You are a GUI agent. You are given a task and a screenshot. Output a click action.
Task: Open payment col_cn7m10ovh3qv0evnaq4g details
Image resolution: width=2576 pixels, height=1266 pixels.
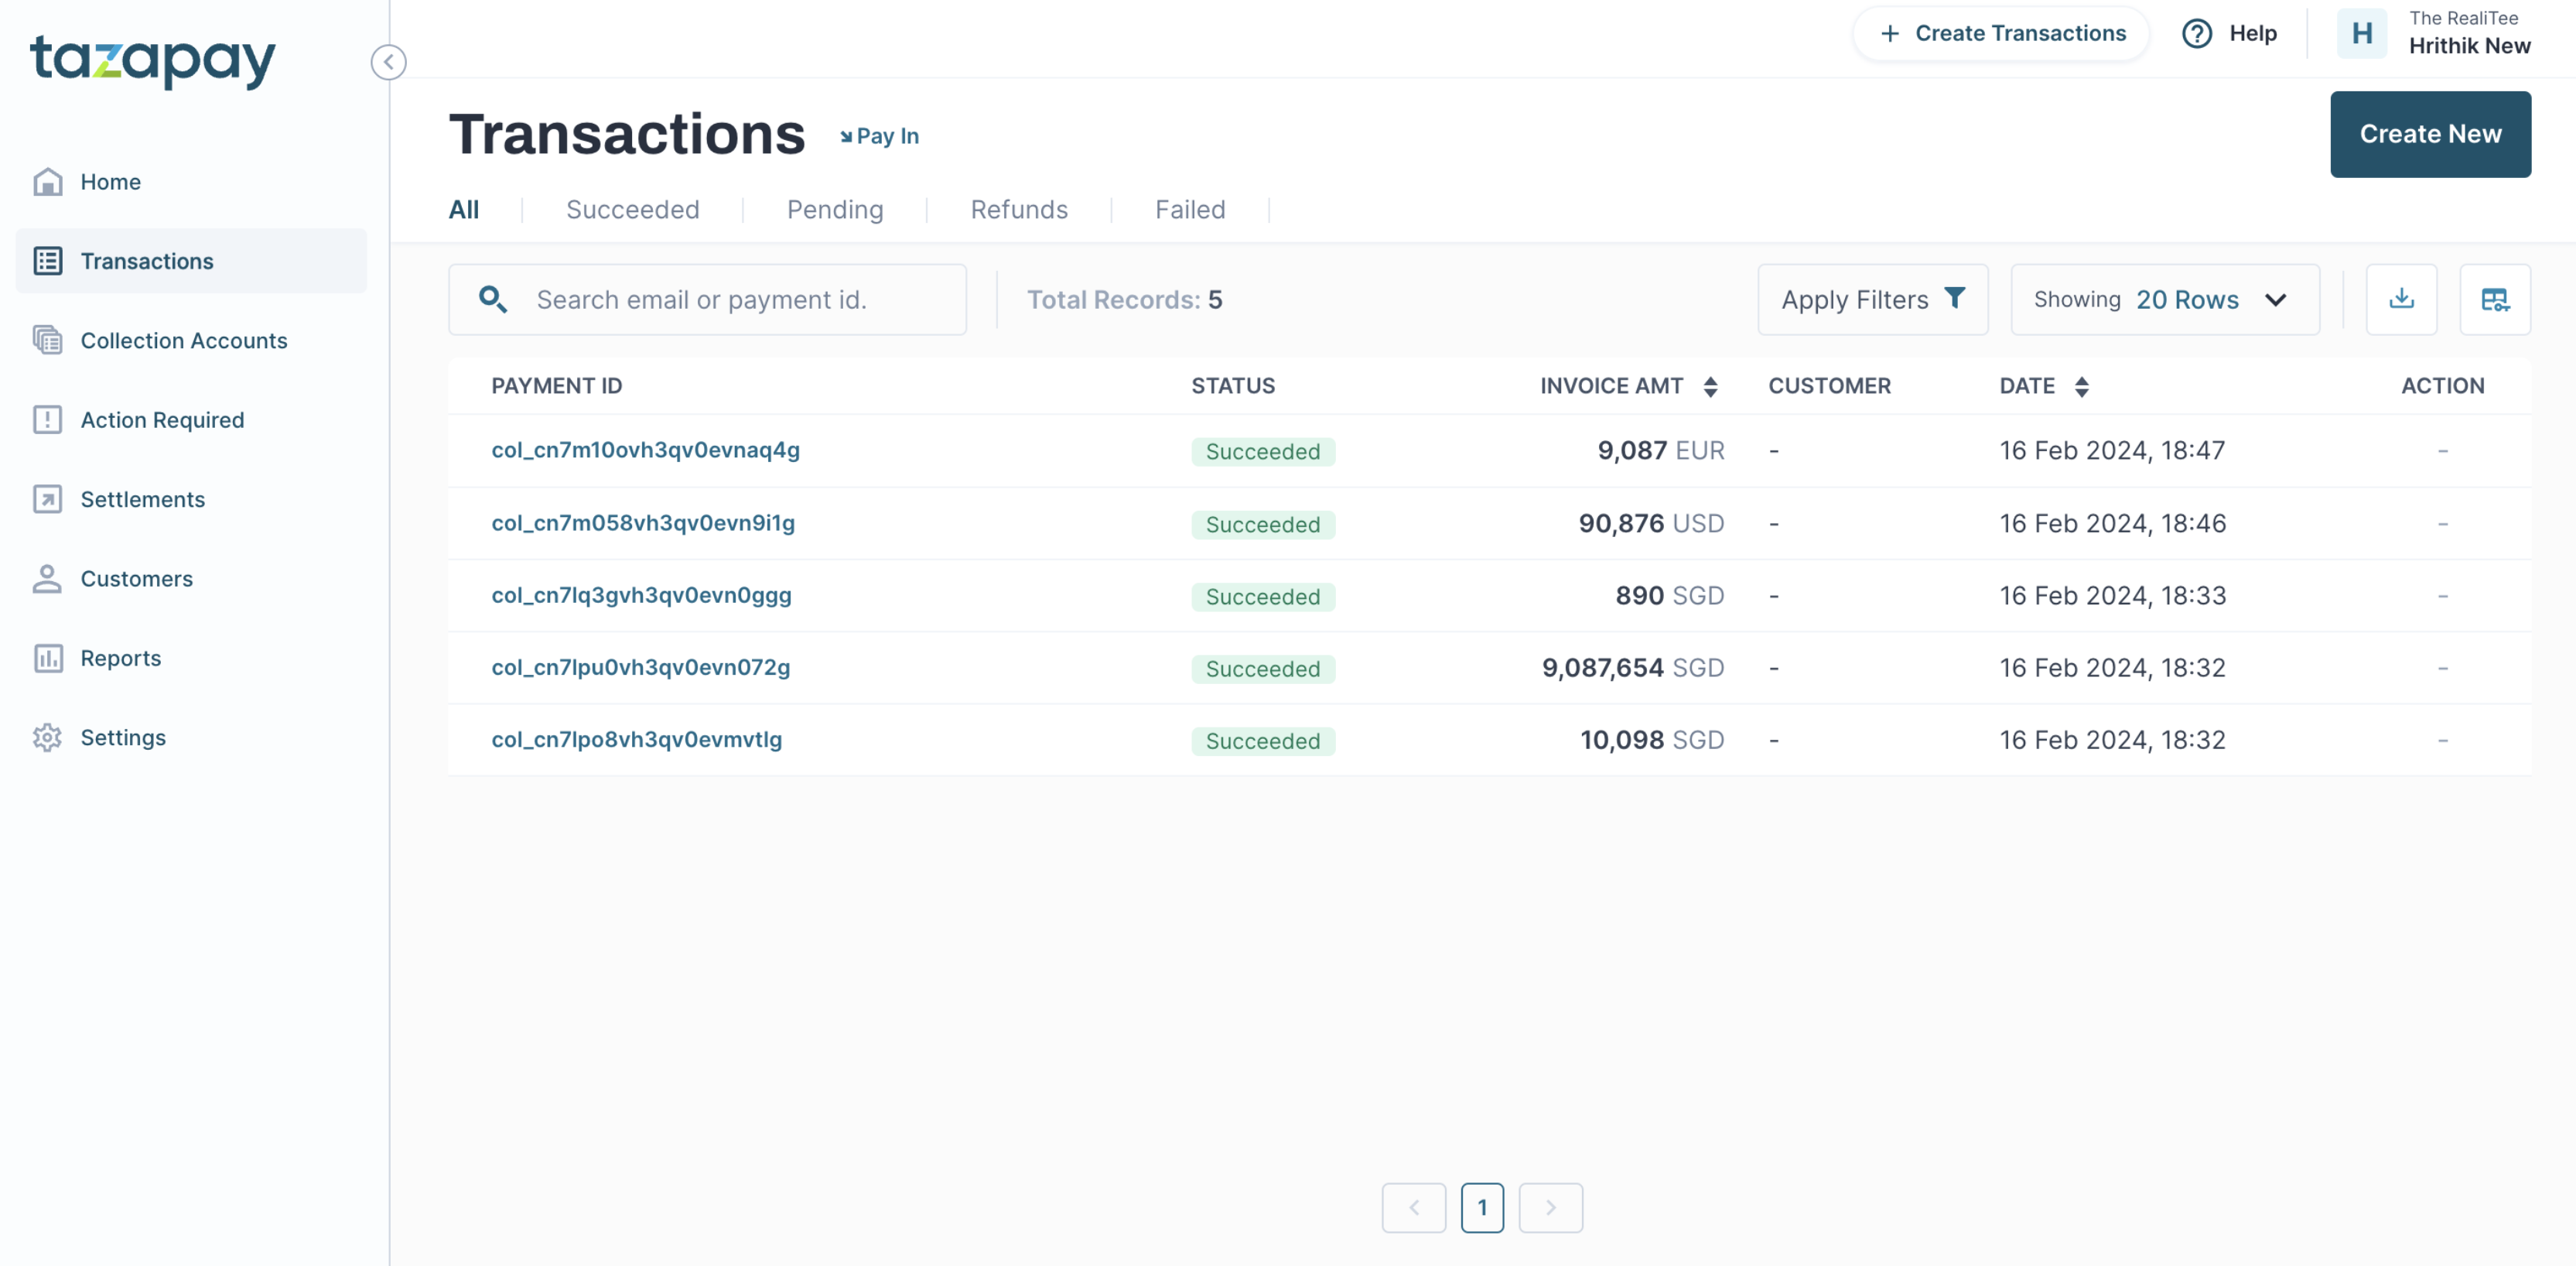coord(645,450)
